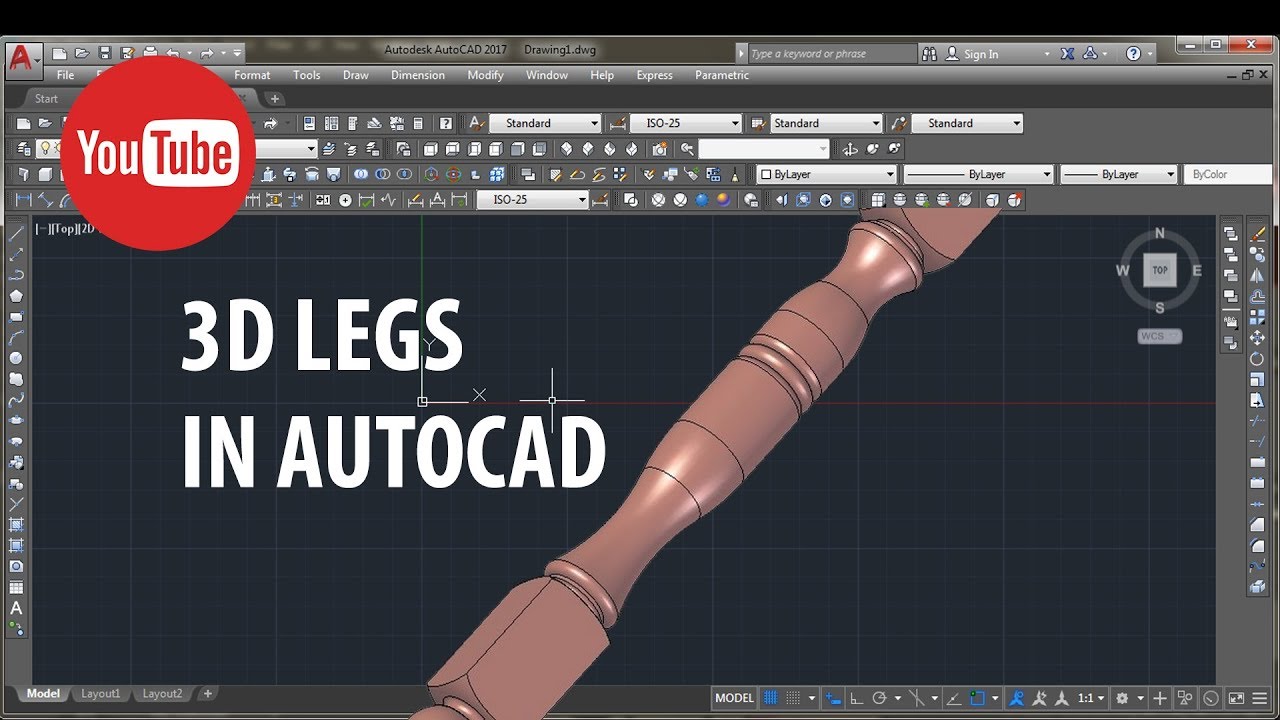The width and height of the screenshot is (1280, 720).
Task: Open the annotation scale 1:1 dropdown
Action: tap(1090, 698)
